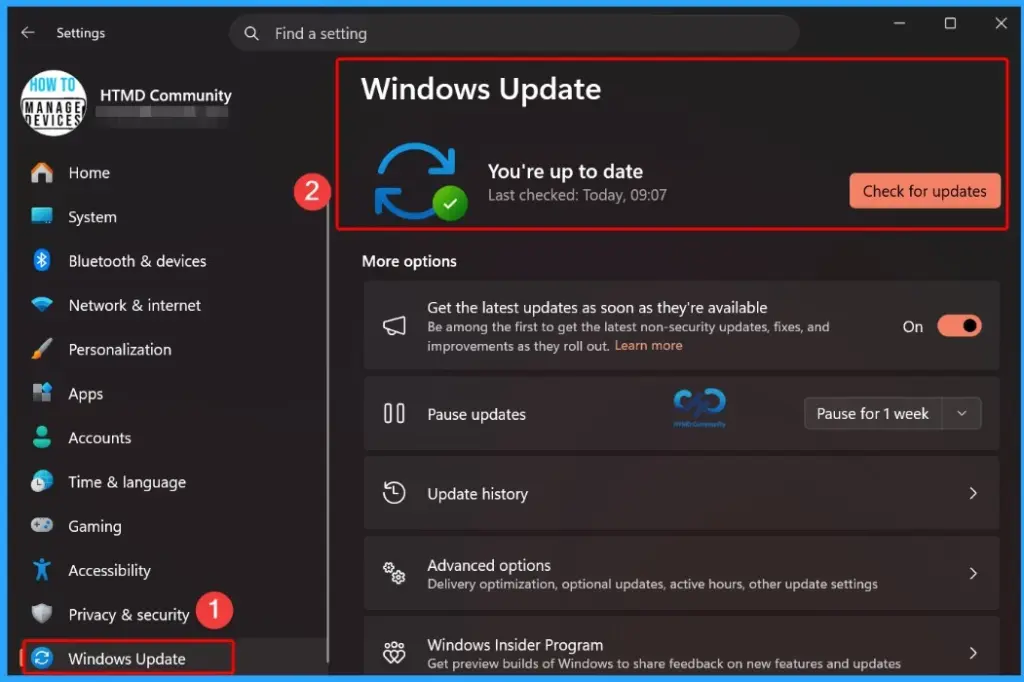Click the Windows Insider Program hearts icon

point(394,652)
